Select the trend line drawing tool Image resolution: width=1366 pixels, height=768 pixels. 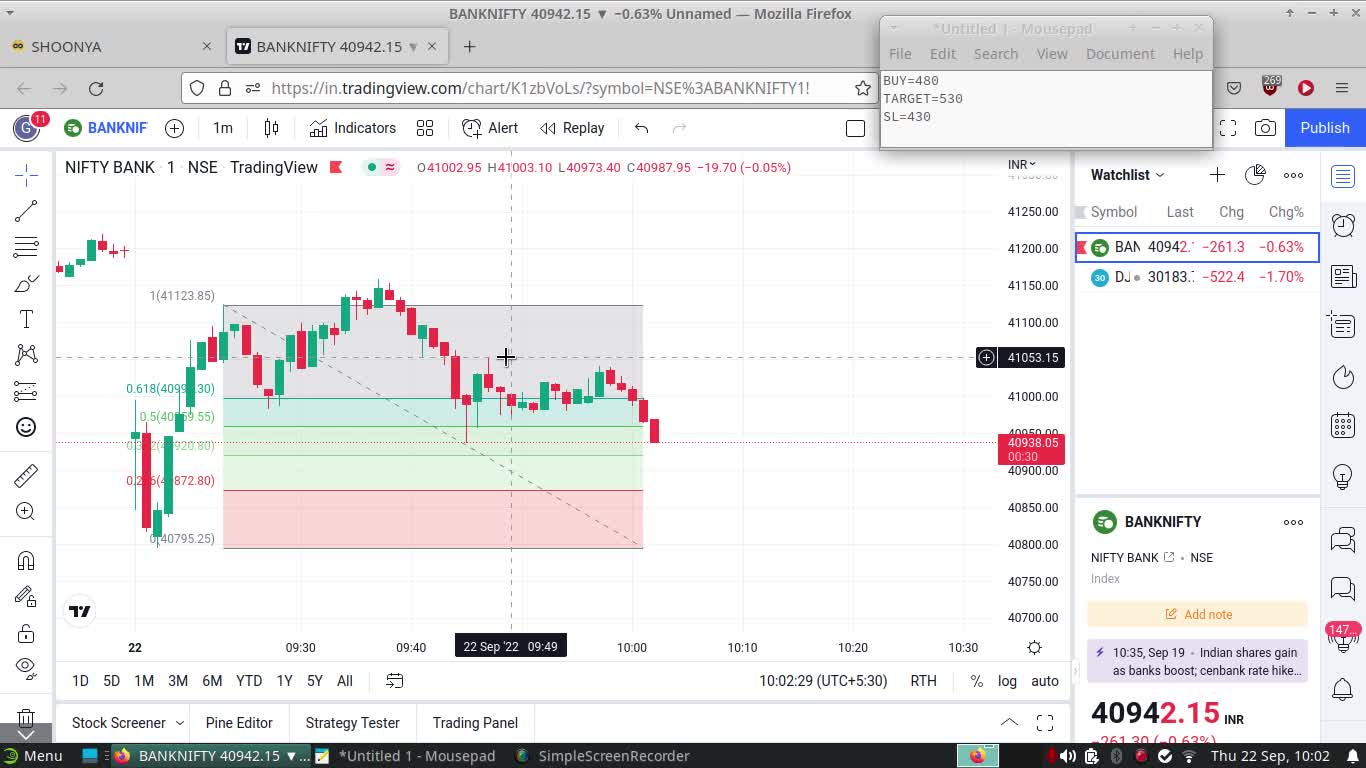26,211
